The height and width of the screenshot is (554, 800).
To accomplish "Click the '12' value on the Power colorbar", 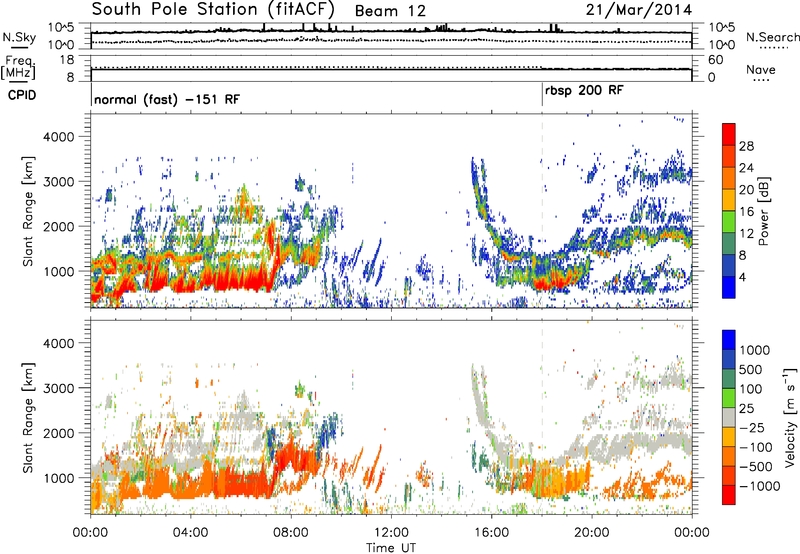I will (746, 234).
